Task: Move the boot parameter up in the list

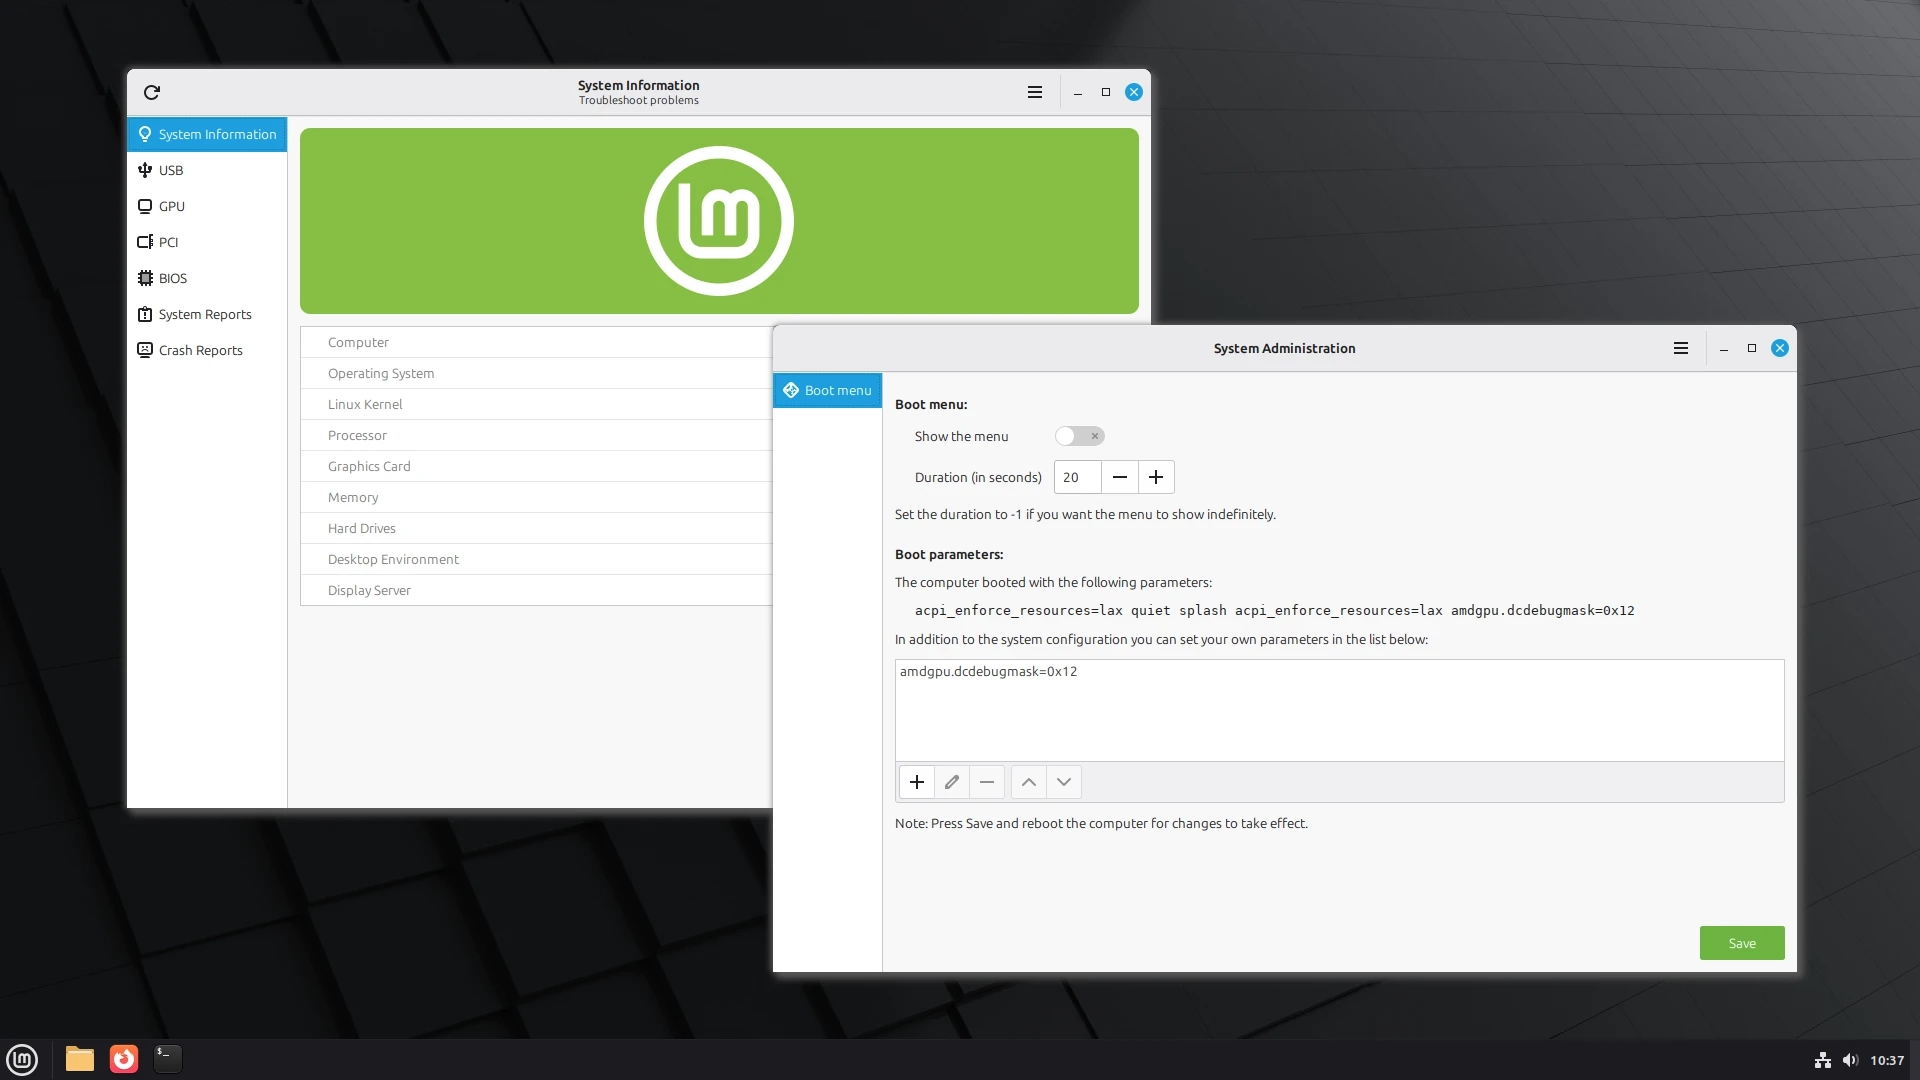Action: pos(1028,782)
